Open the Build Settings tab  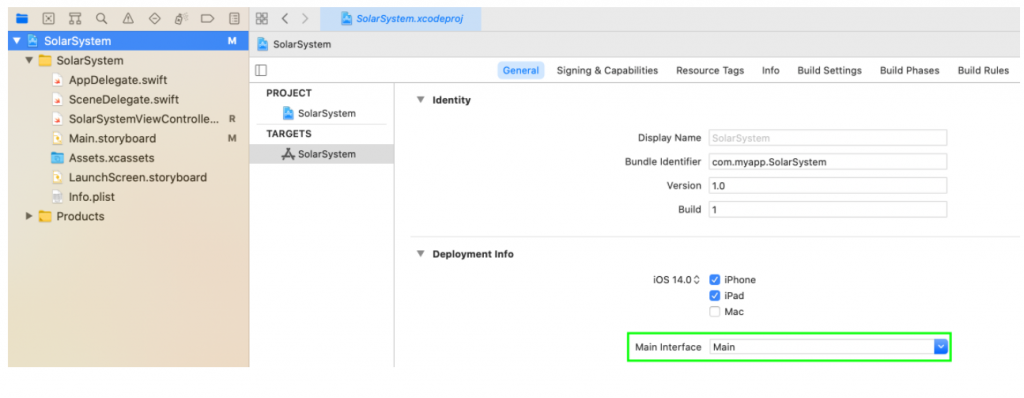pyautogui.click(x=829, y=71)
